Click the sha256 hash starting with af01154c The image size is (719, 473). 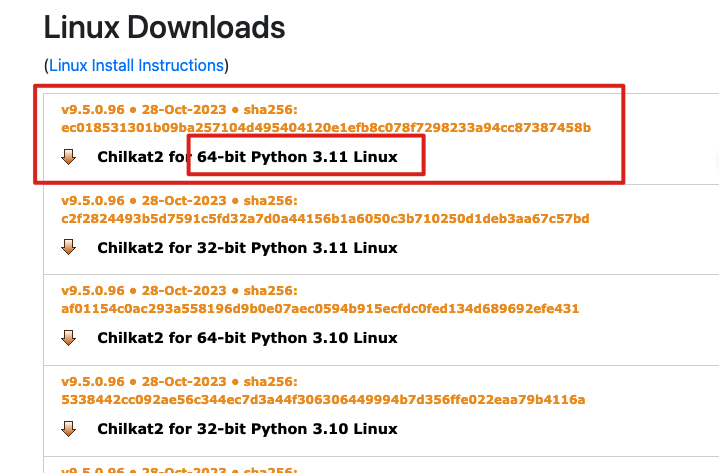(x=320, y=308)
